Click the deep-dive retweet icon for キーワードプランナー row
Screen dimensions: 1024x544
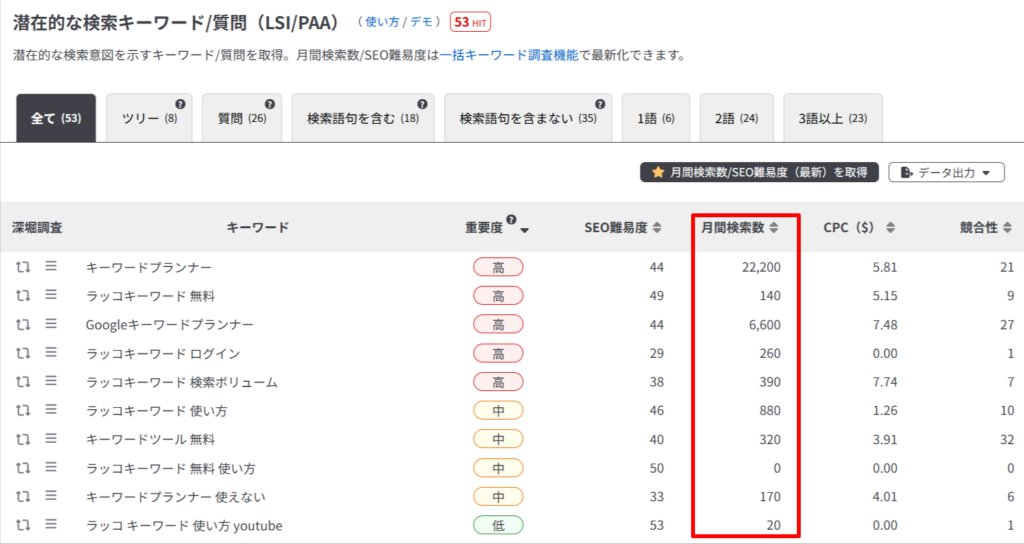(x=23, y=267)
